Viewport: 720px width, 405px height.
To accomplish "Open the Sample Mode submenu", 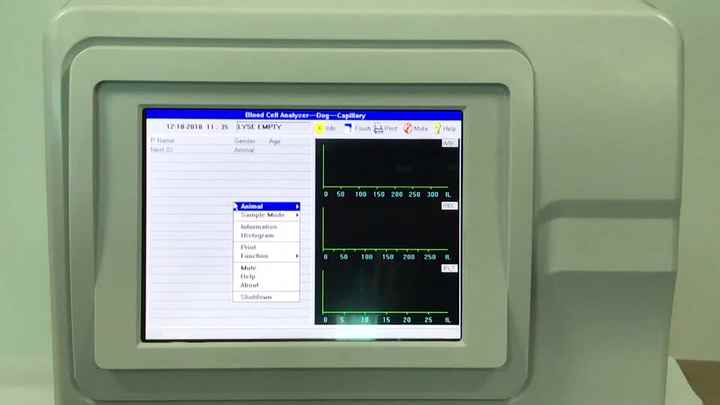I will [x=266, y=215].
